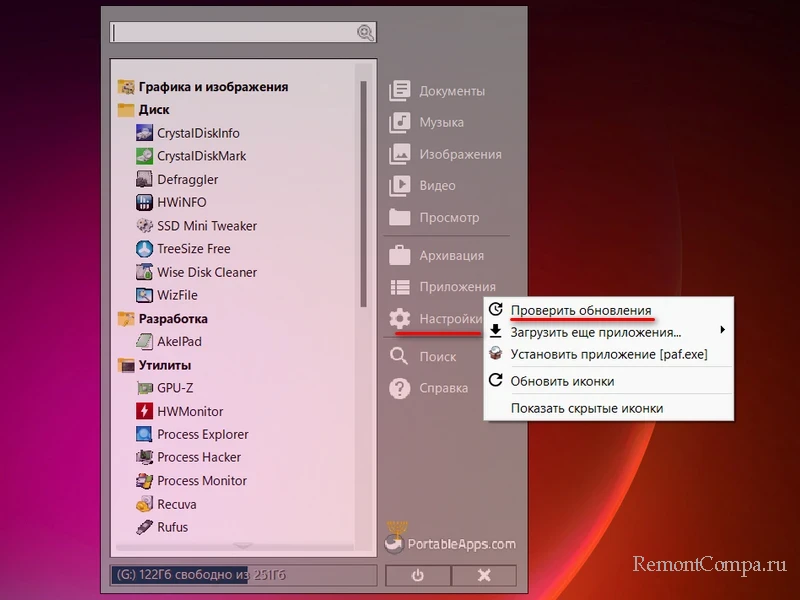Open the Defraggler app
Screen dimensions: 800x600
[x=186, y=180]
